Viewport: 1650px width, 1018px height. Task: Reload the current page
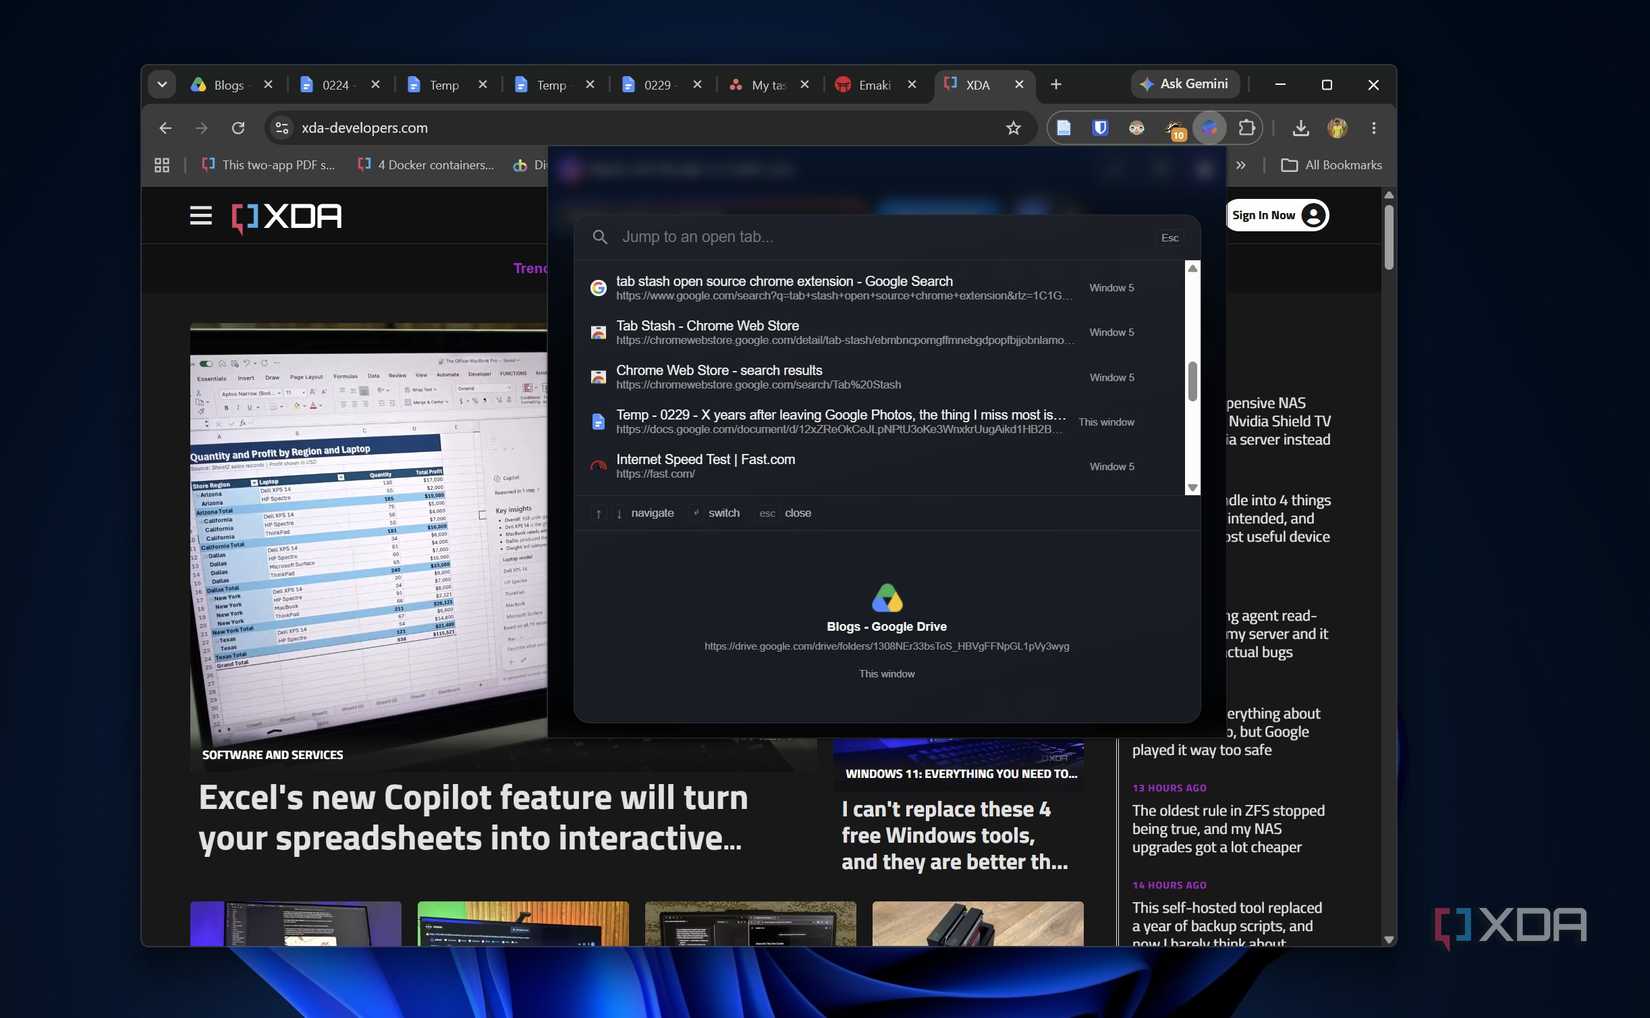[x=238, y=128]
